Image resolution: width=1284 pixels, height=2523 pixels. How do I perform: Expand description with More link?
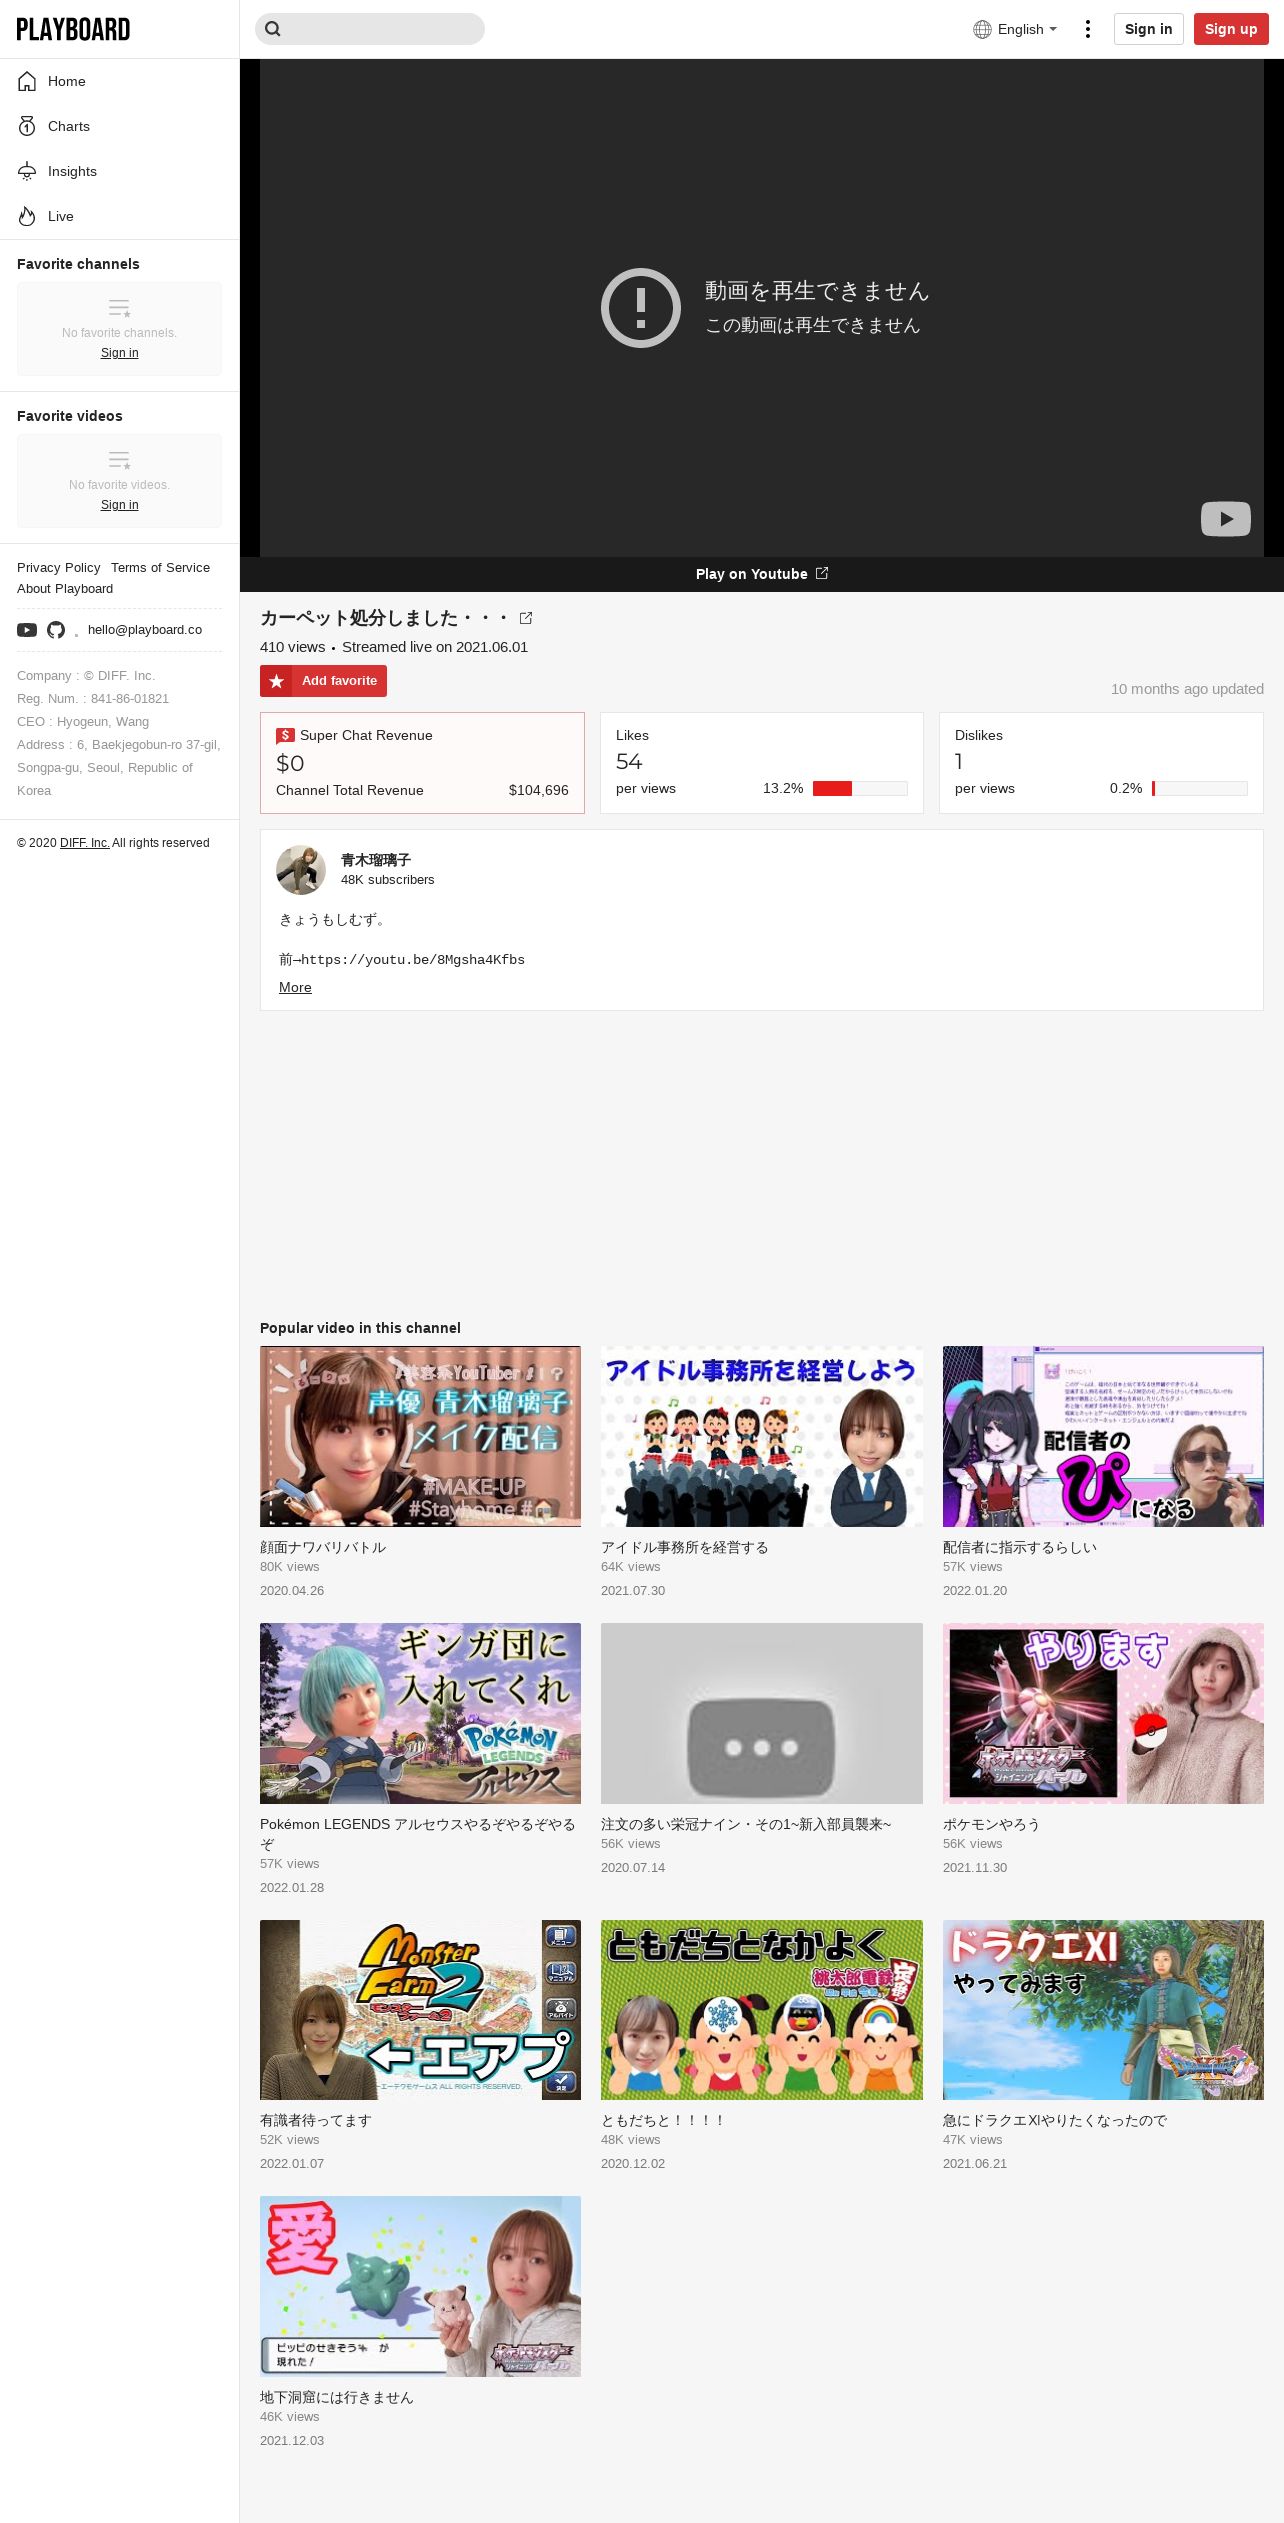(x=295, y=987)
